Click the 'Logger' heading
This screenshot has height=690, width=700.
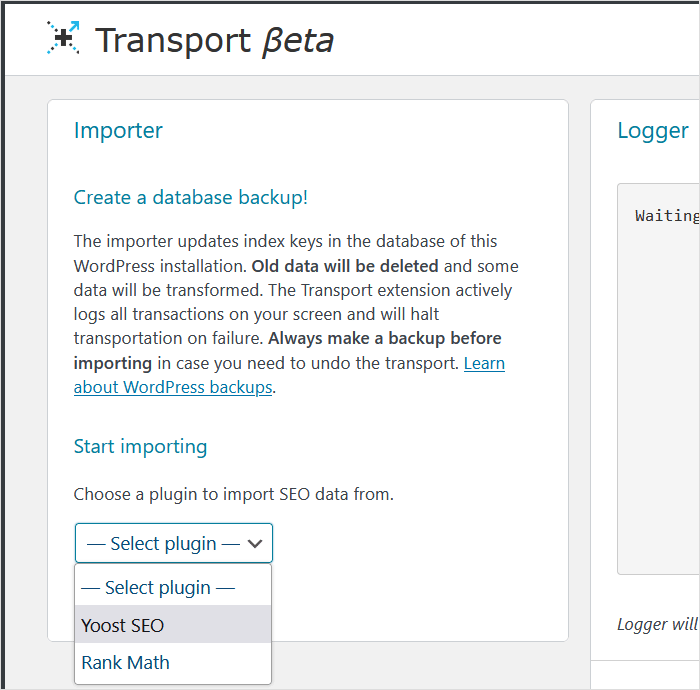coord(653,131)
